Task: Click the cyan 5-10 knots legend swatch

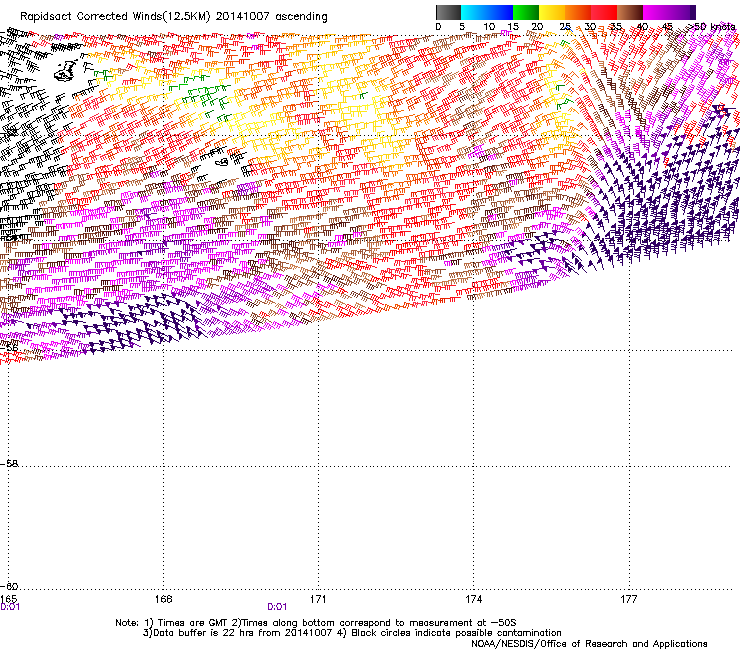Action: 474,12
